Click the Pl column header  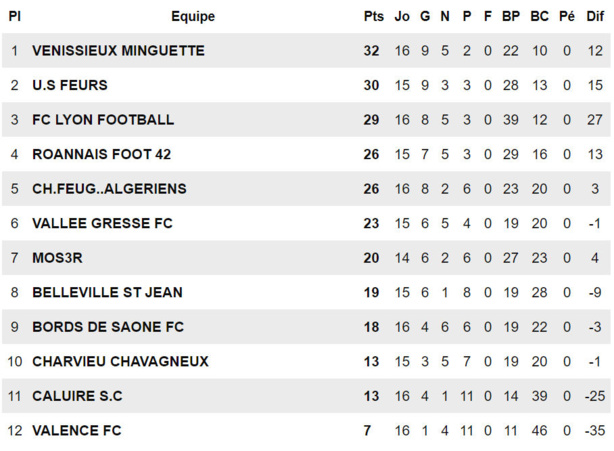(15, 17)
